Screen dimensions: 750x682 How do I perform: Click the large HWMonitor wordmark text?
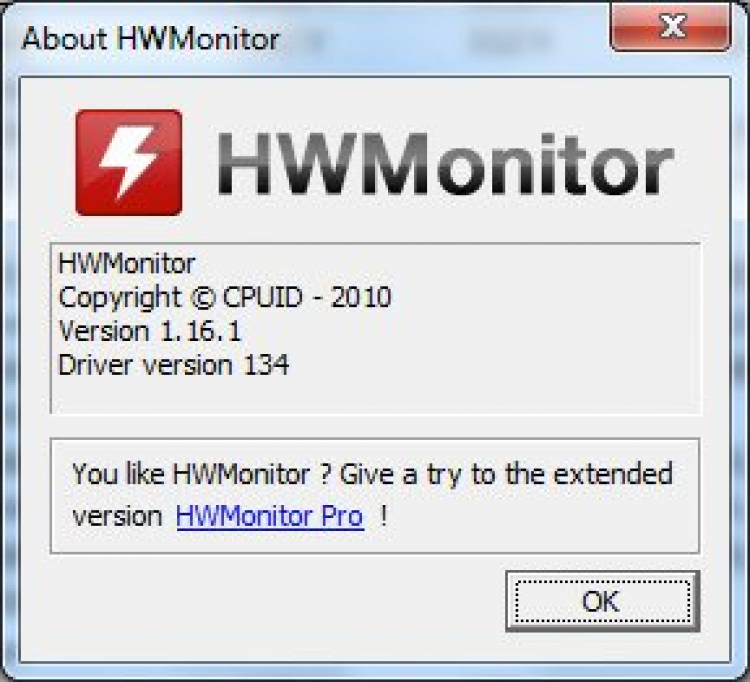click(446, 164)
